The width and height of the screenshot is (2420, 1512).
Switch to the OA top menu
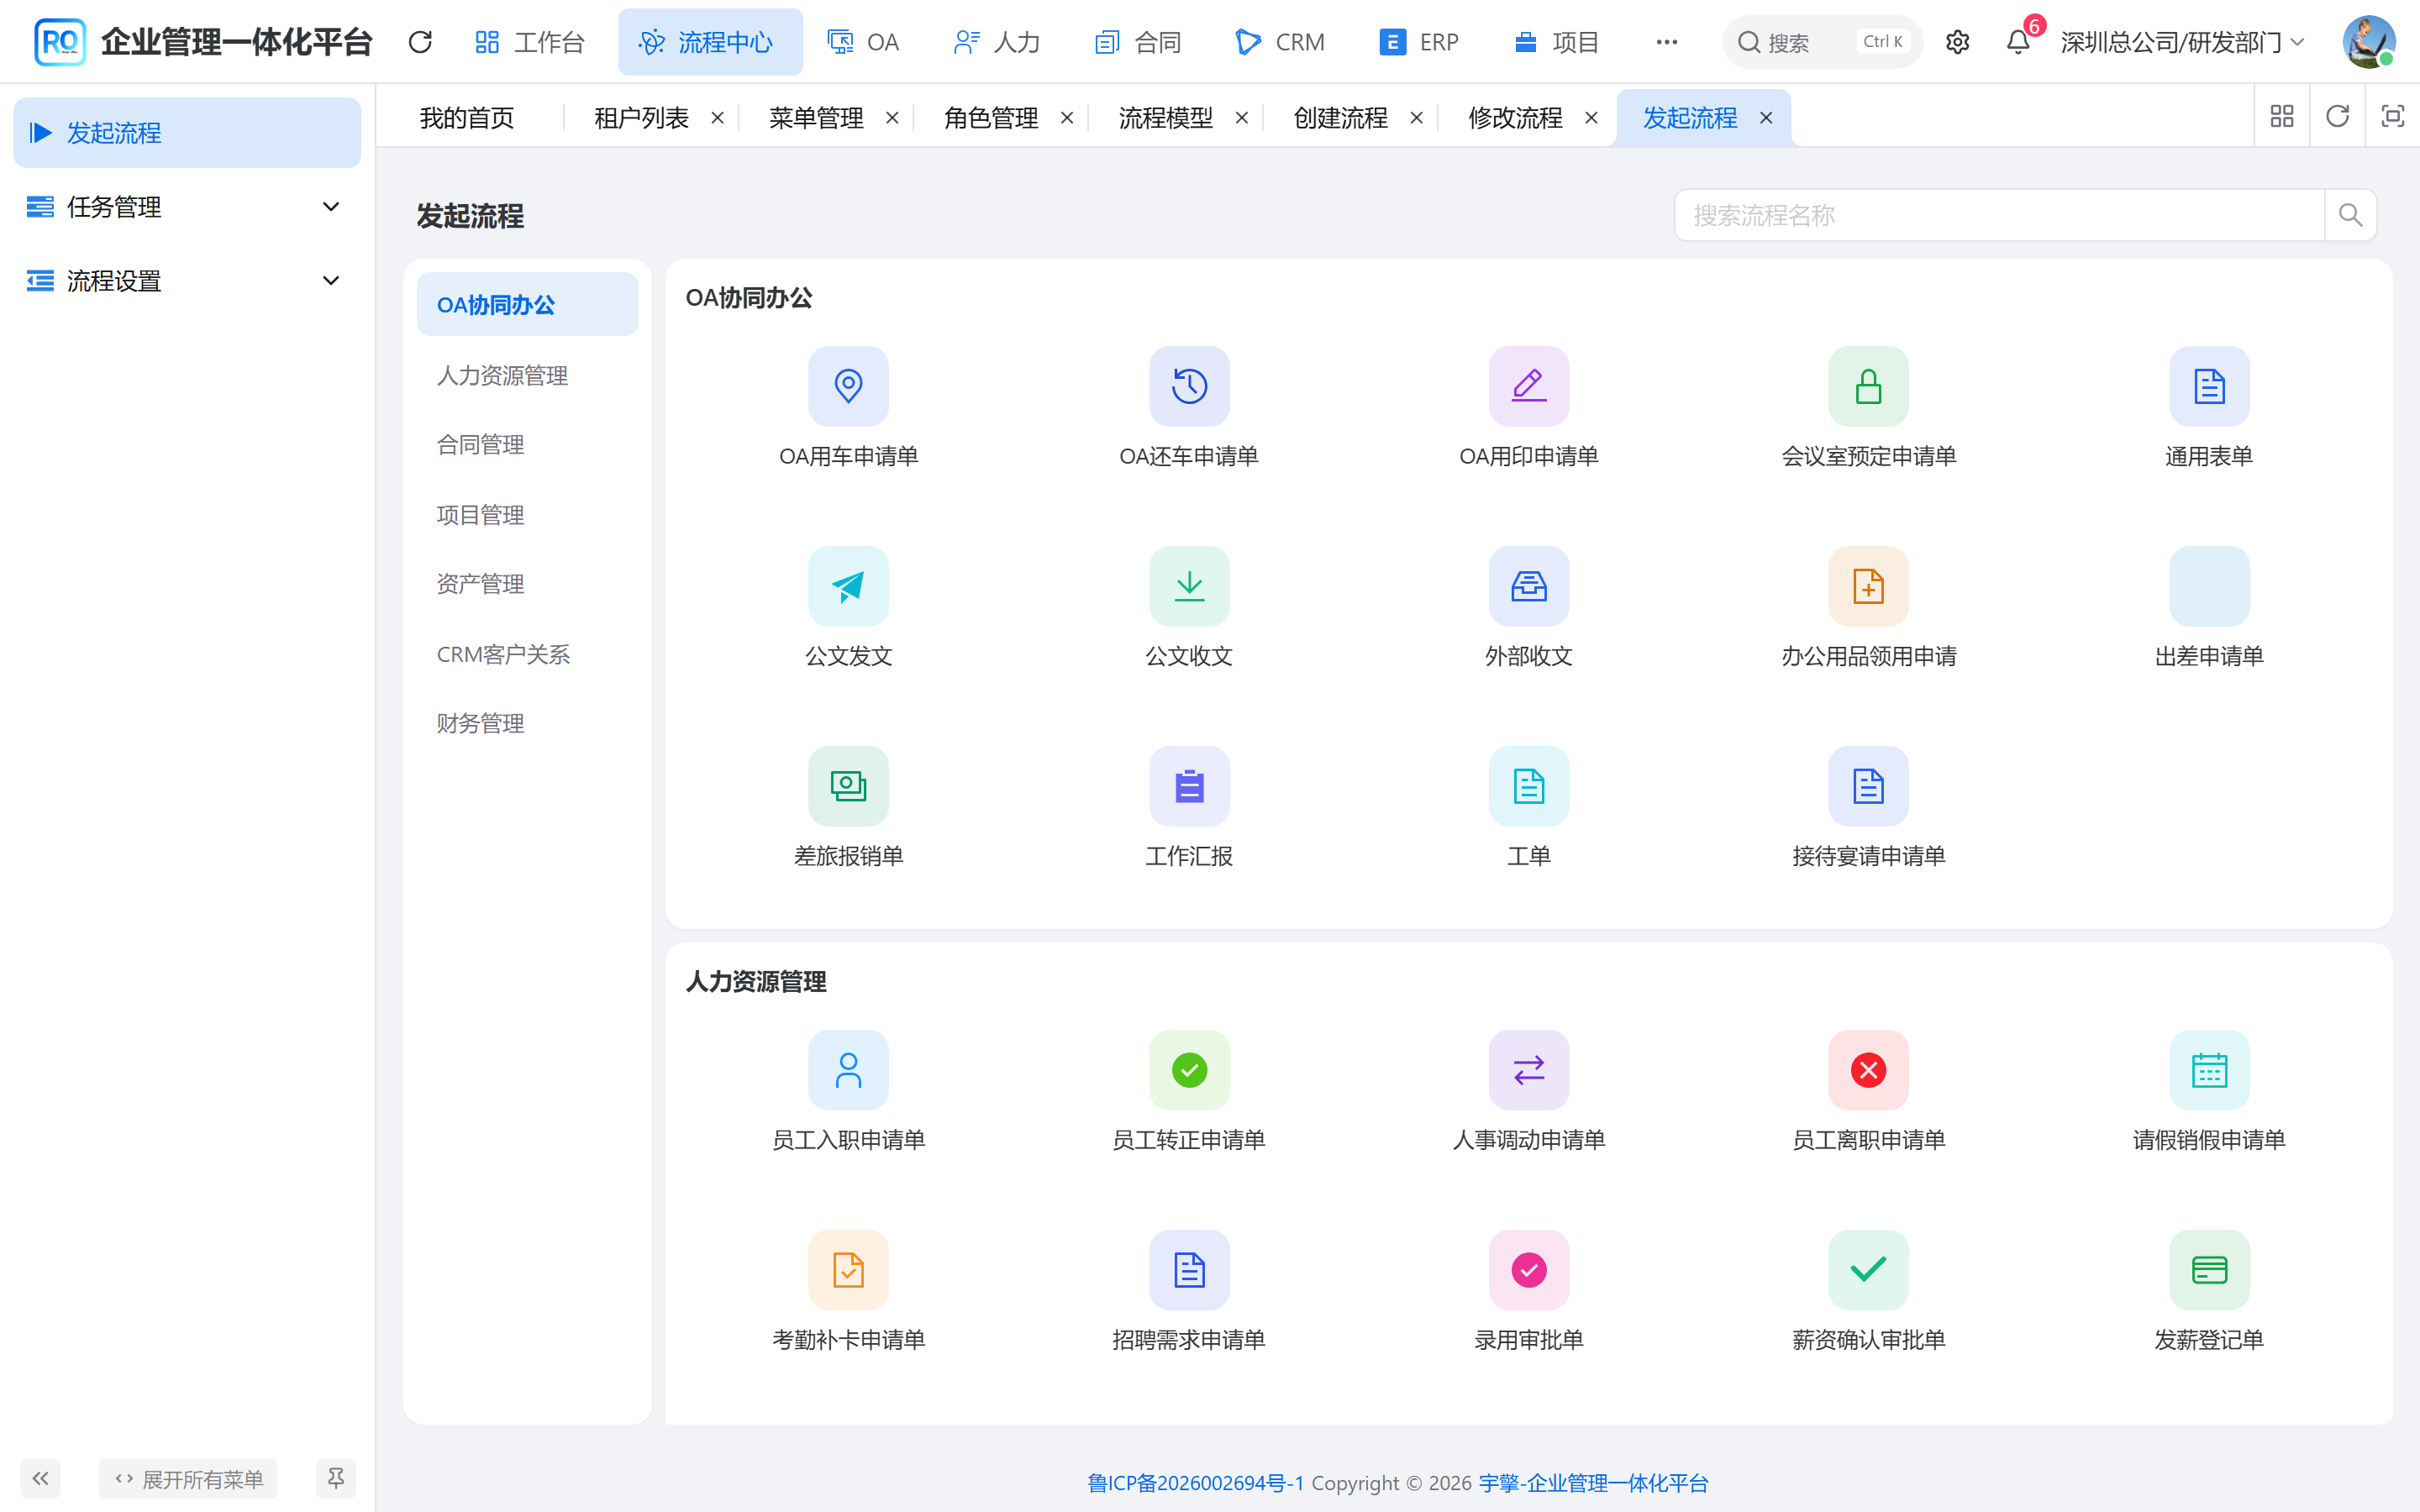coord(863,42)
